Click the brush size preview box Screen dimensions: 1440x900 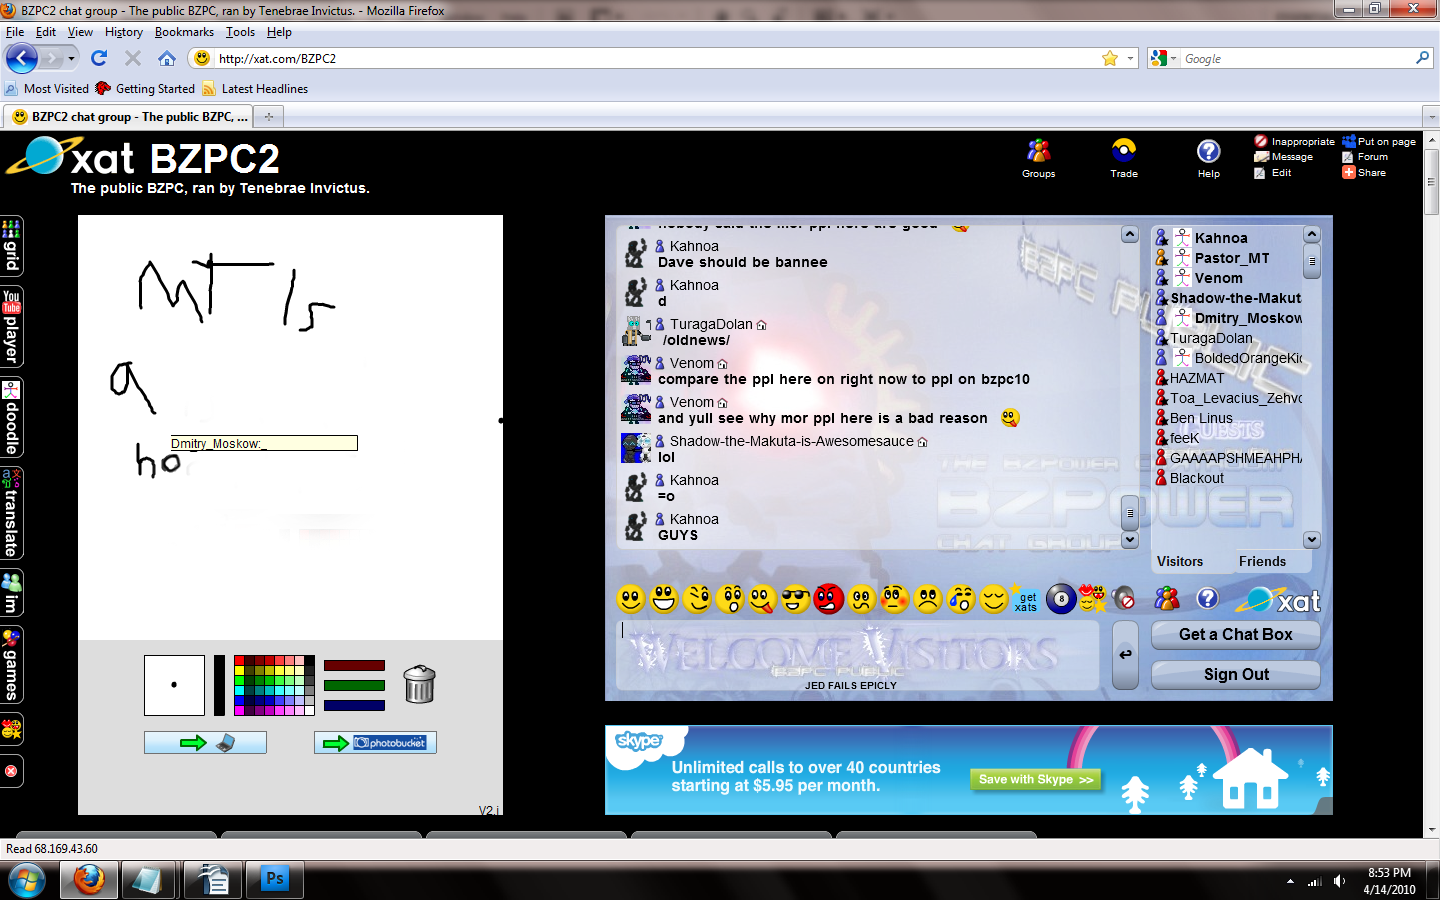174,685
